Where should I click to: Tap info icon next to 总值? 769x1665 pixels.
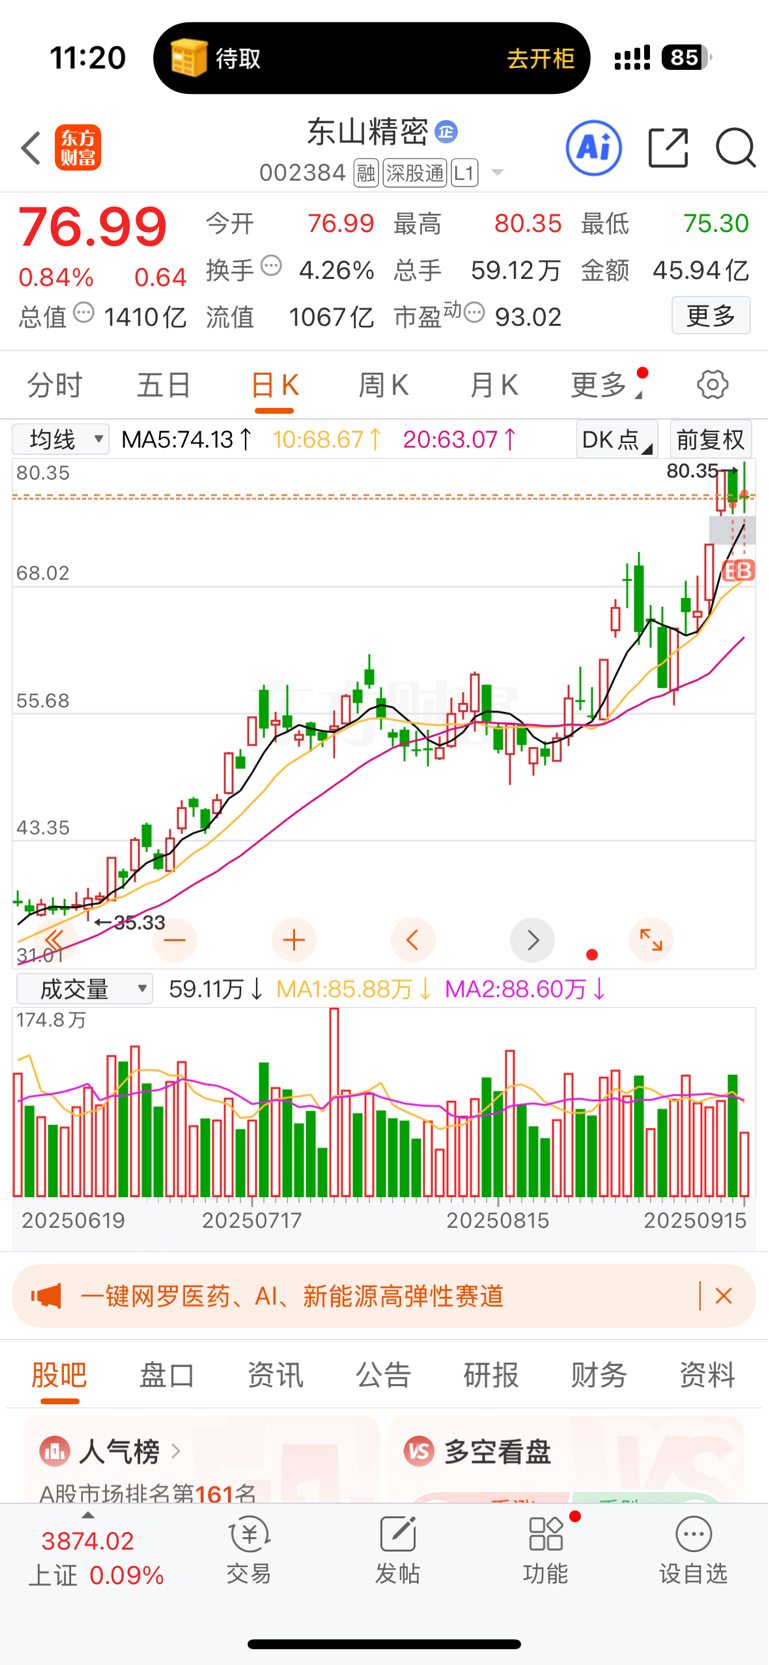[84, 313]
